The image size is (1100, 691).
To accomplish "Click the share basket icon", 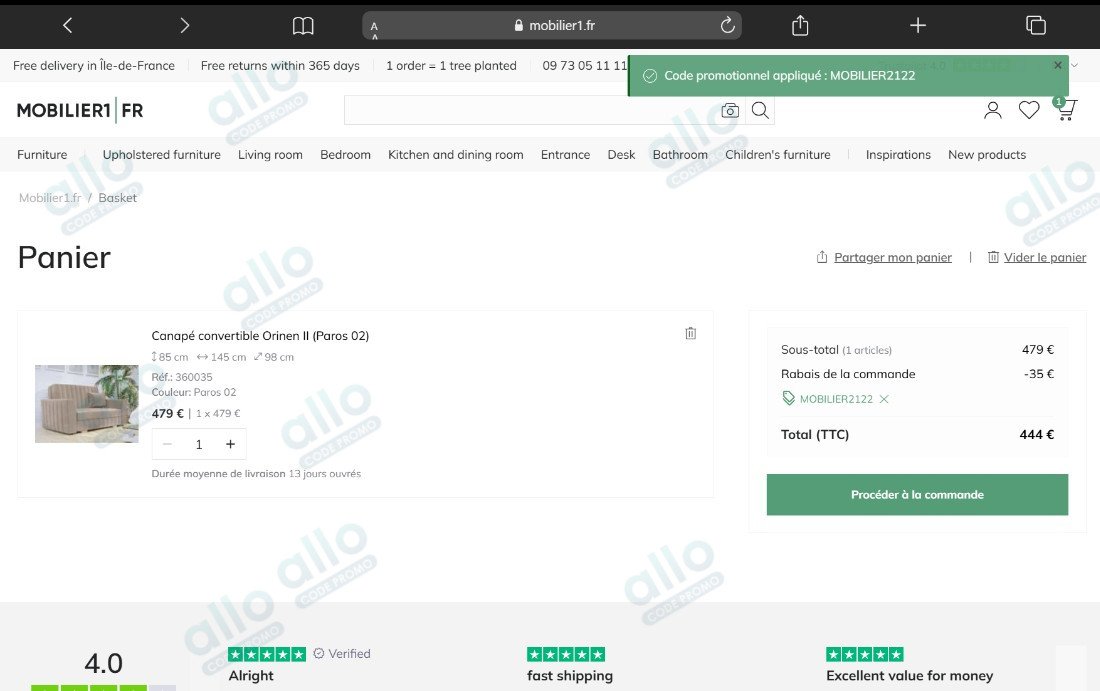I will (821, 257).
